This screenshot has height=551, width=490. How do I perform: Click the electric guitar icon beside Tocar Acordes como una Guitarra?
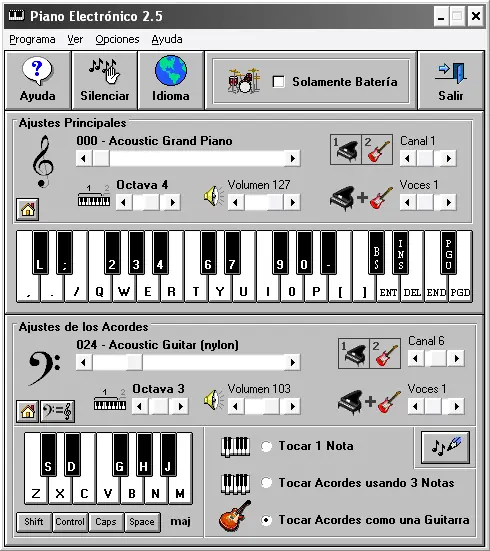click(235, 516)
